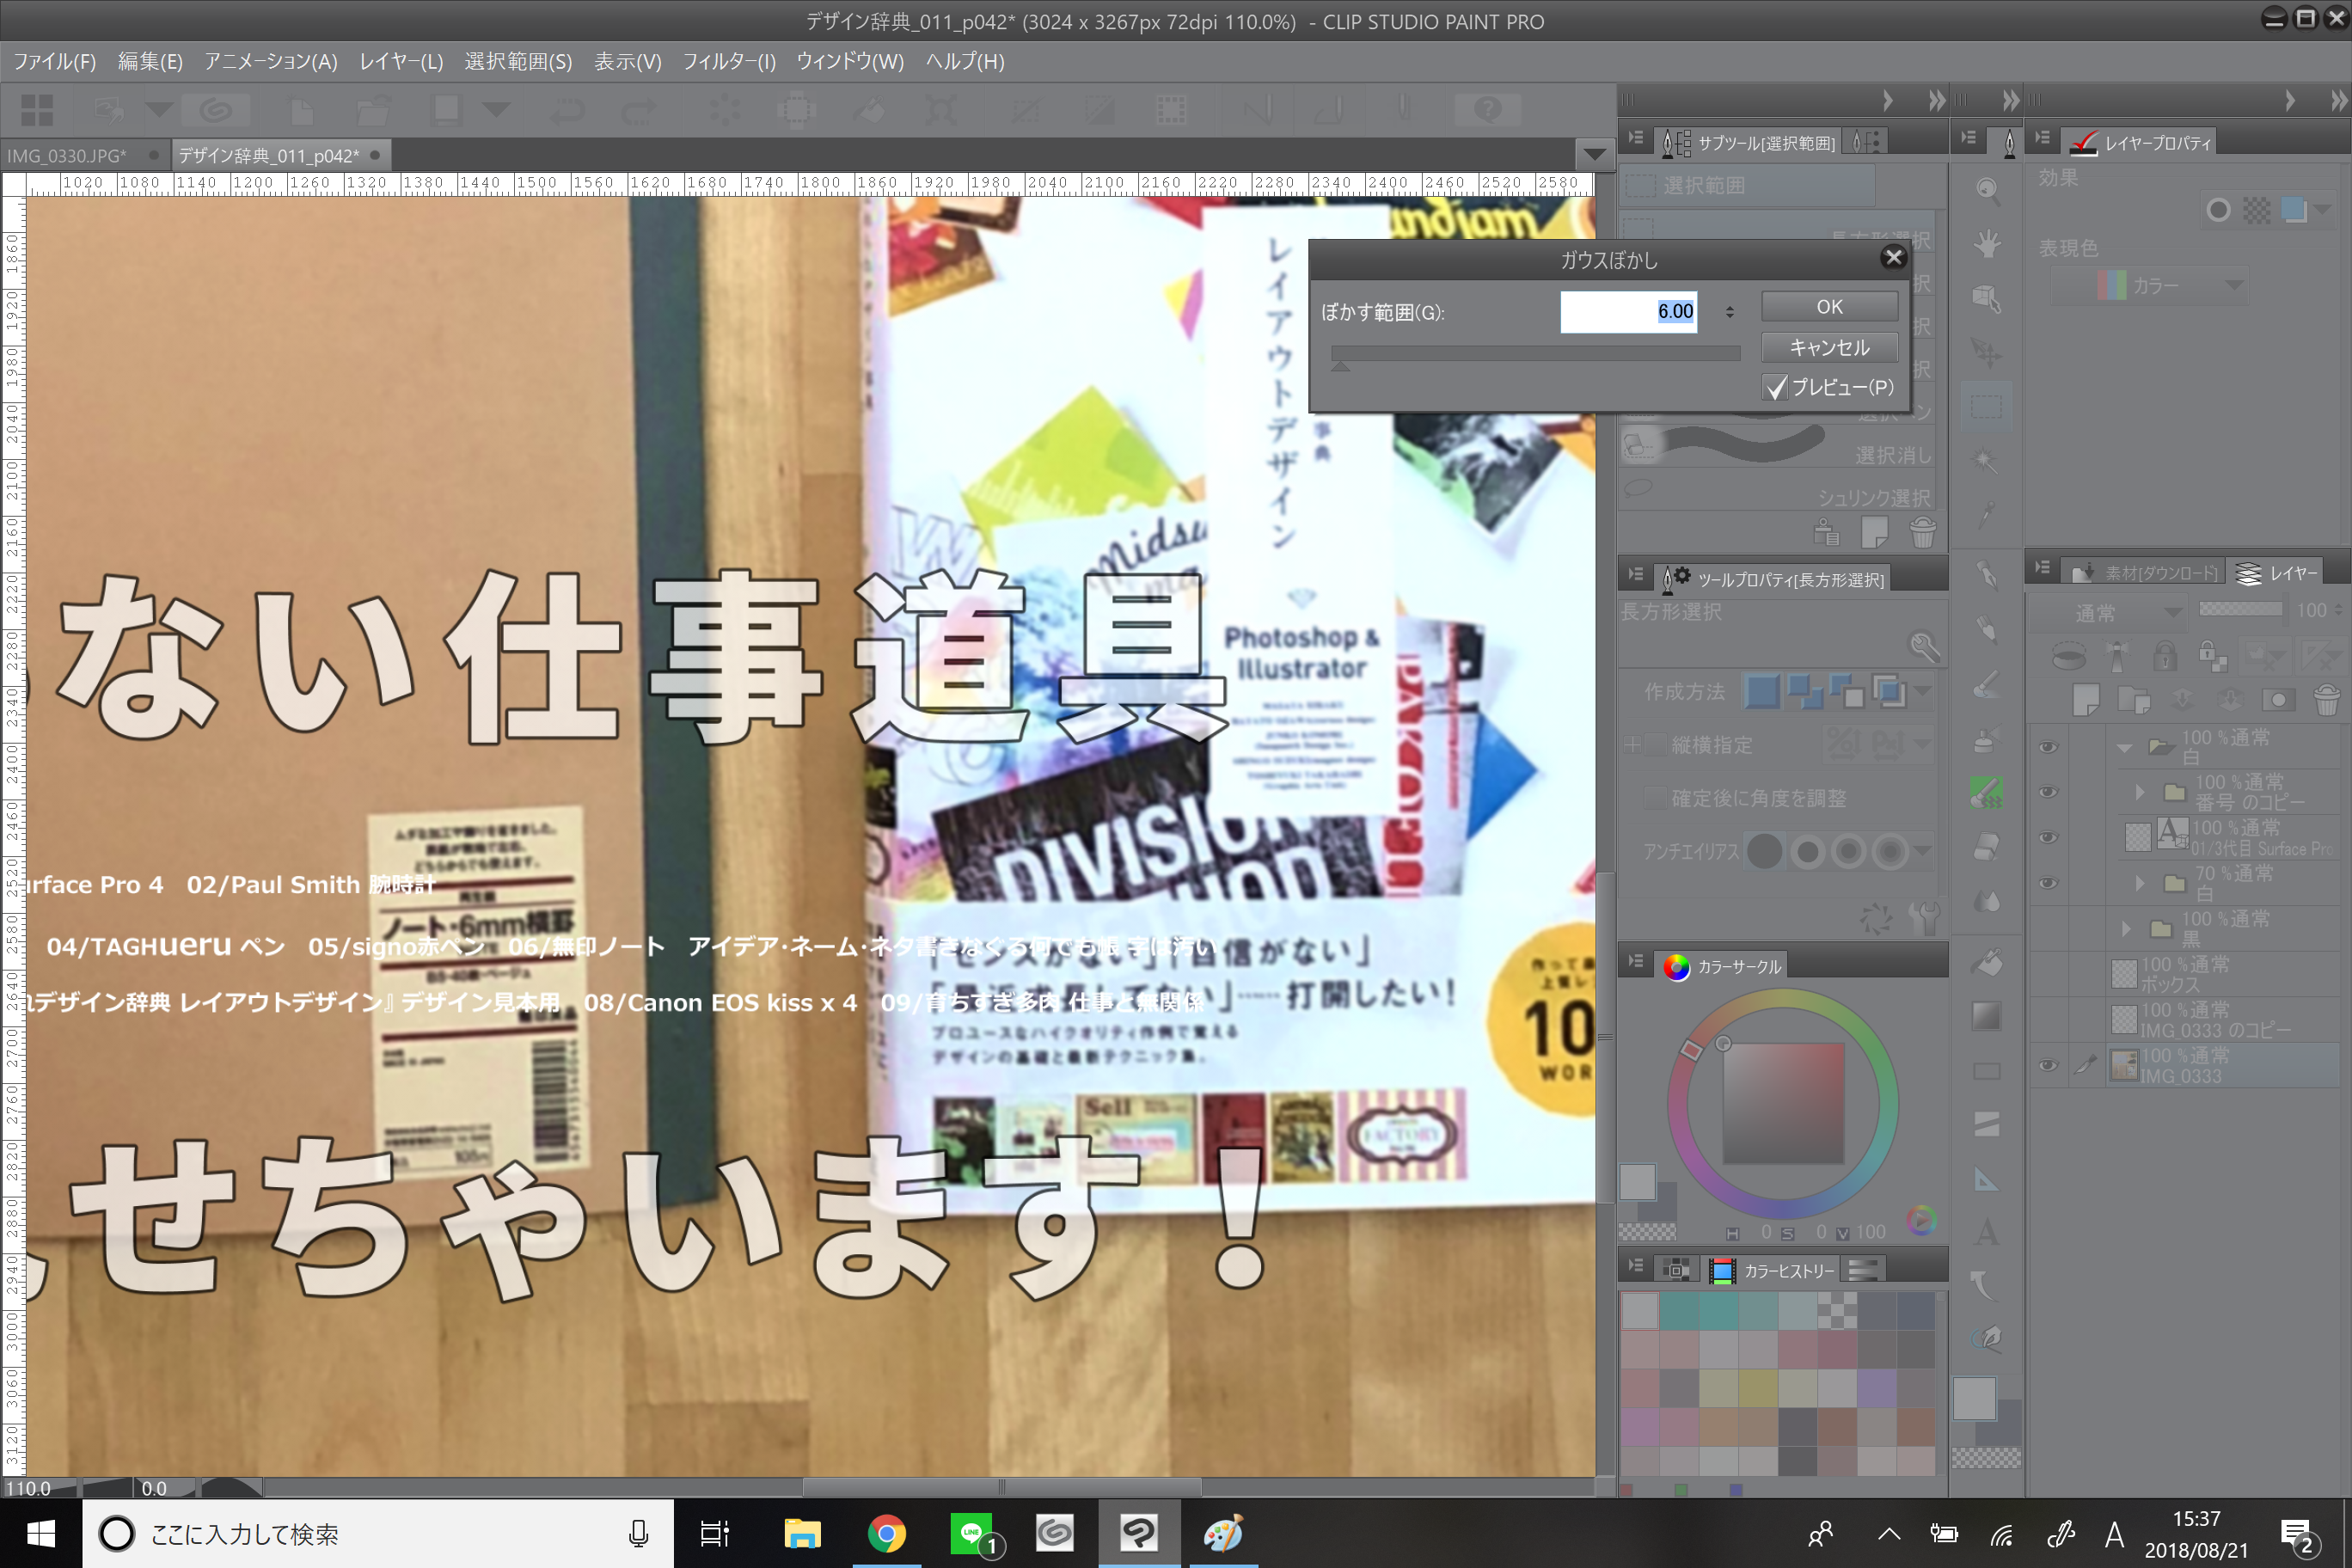Select the Blend droplets tool
The height and width of the screenshot is (1568, 2352).
[x=1987, y=902]
